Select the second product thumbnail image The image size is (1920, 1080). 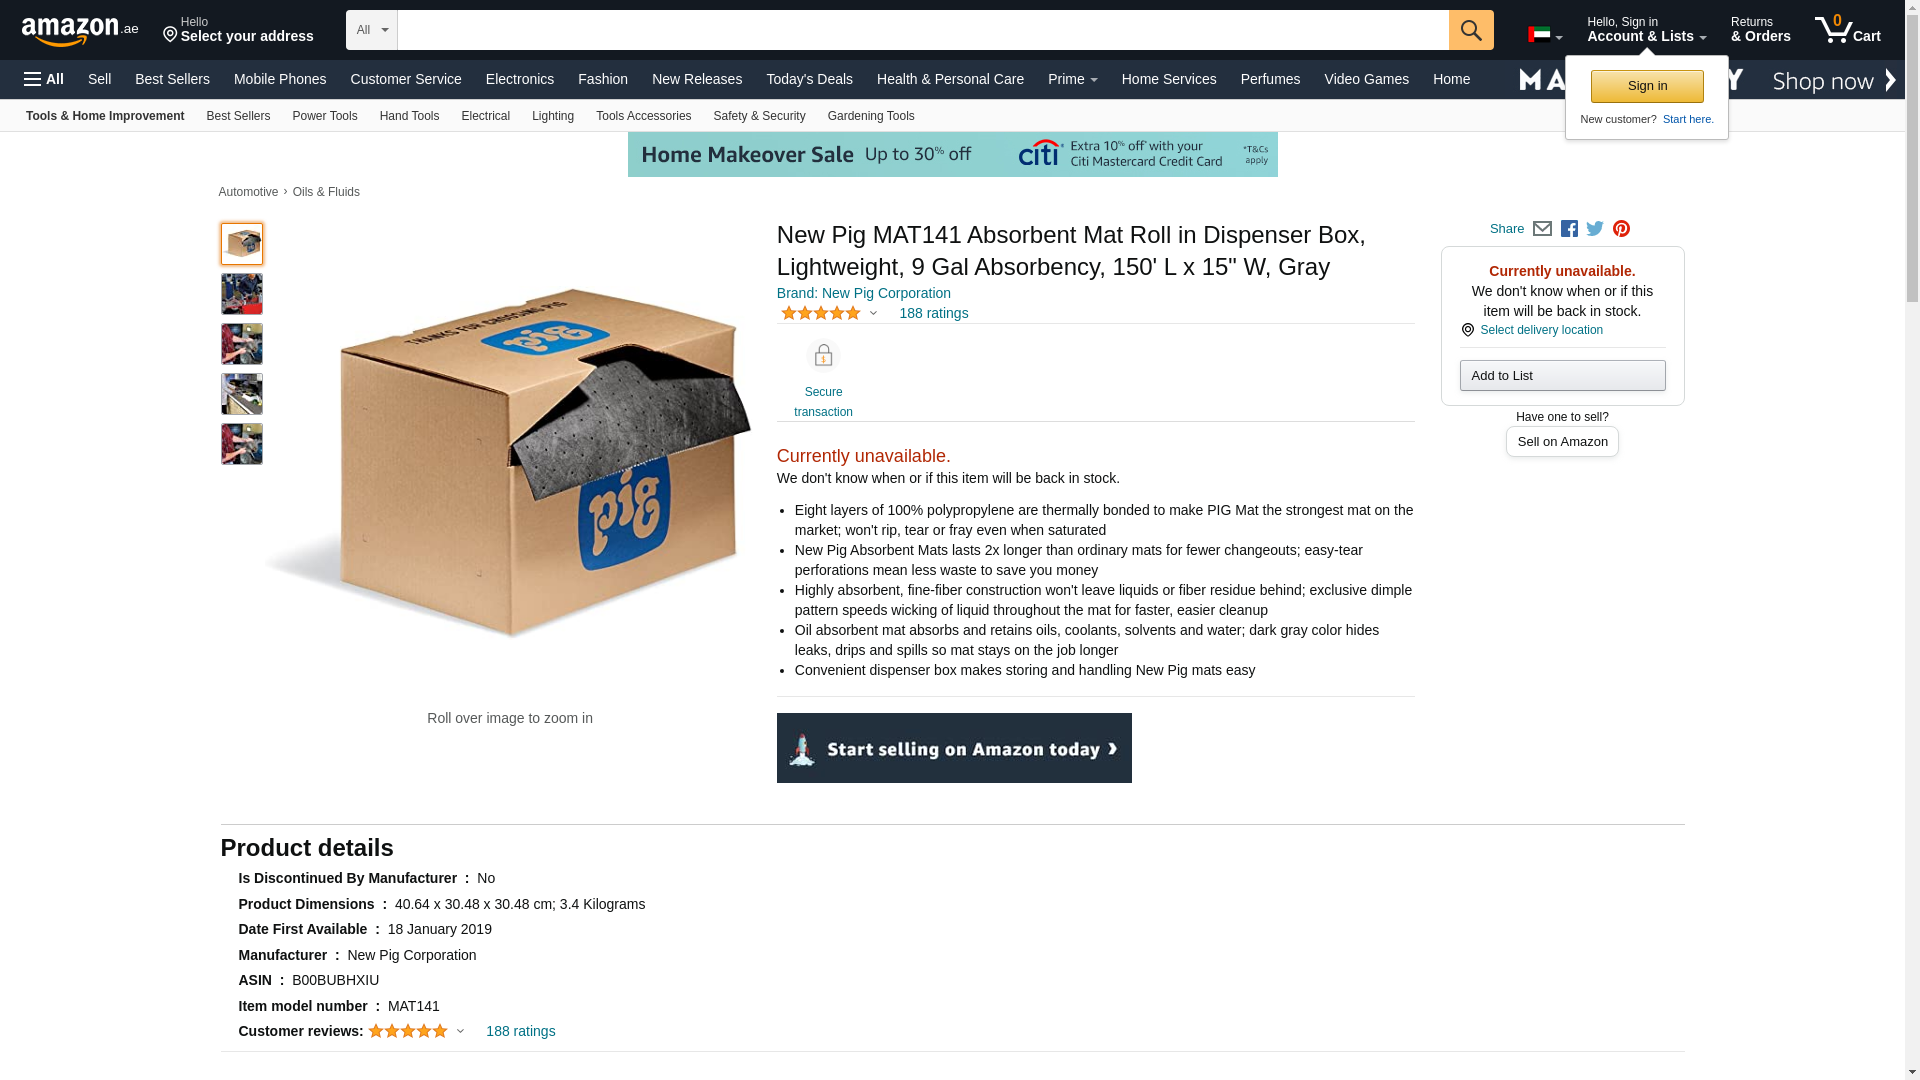[241, 294]
